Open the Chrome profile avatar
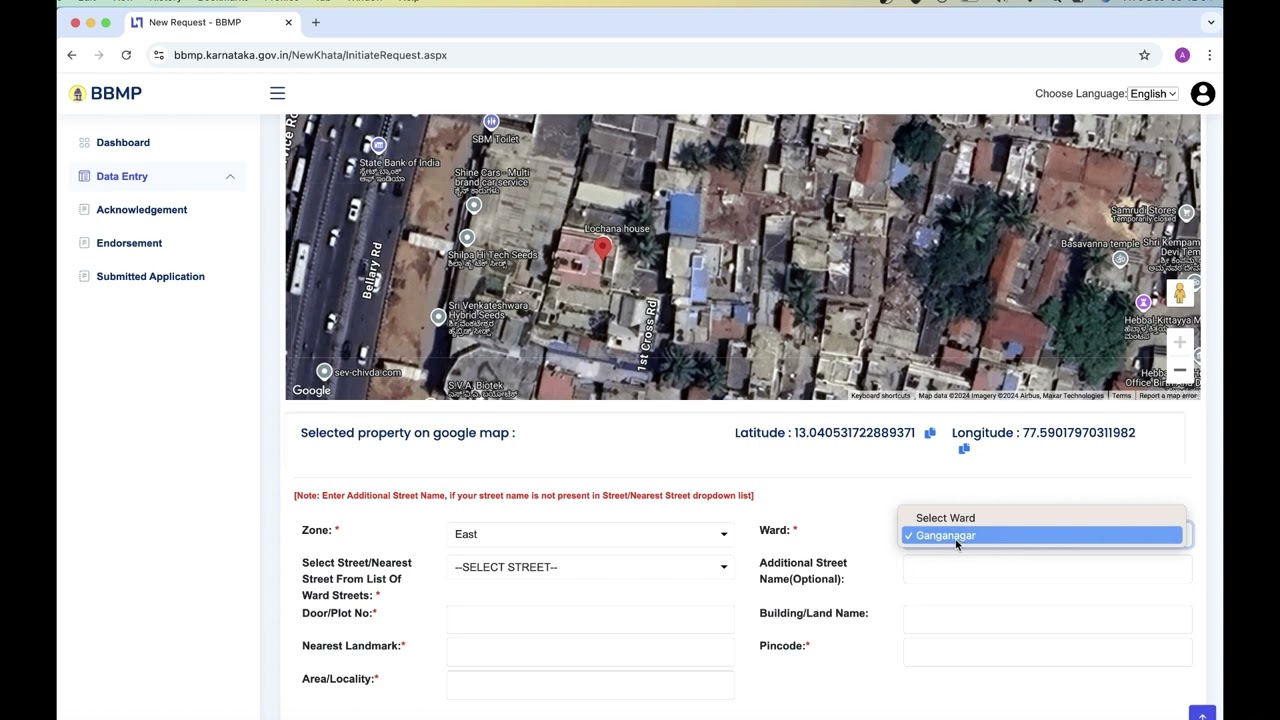Image resolution: width=1280 pixels, height=720 pixels. coord(1182,55)
